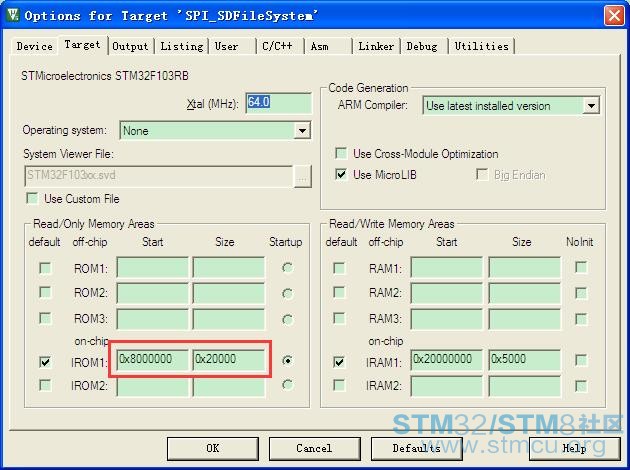The height and width of the screenshot is (470, 630).
Task: Switch to the Device tab
Action: [x=35, y=46]
